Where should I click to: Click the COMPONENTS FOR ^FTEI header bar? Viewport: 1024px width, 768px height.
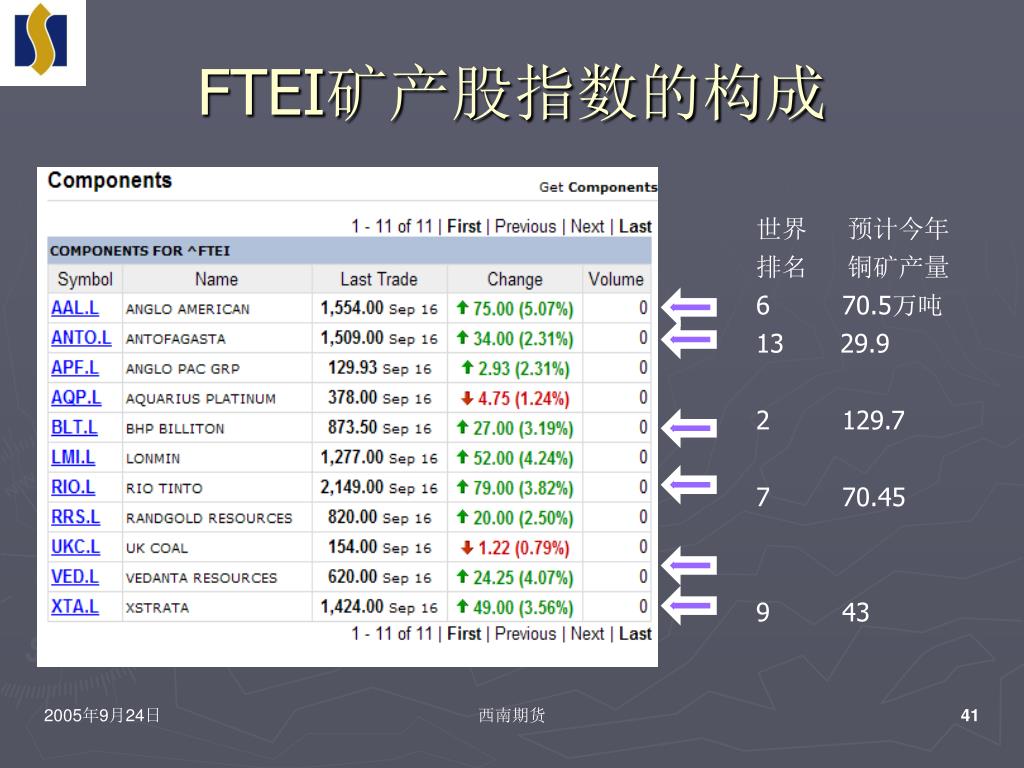(349, 251)
